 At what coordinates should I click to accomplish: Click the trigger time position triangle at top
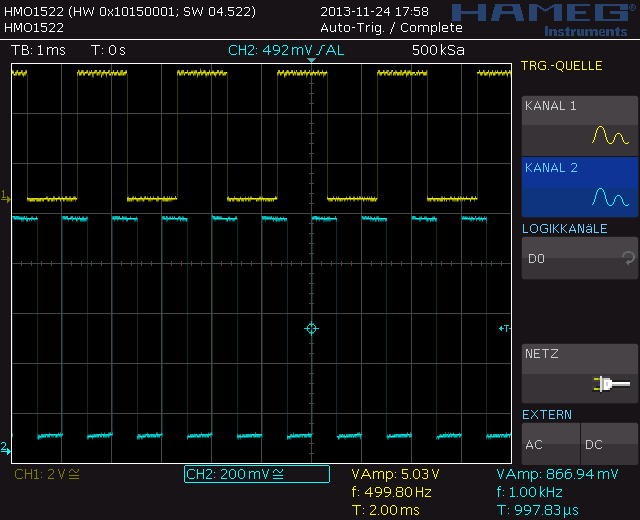coord(311,60)
